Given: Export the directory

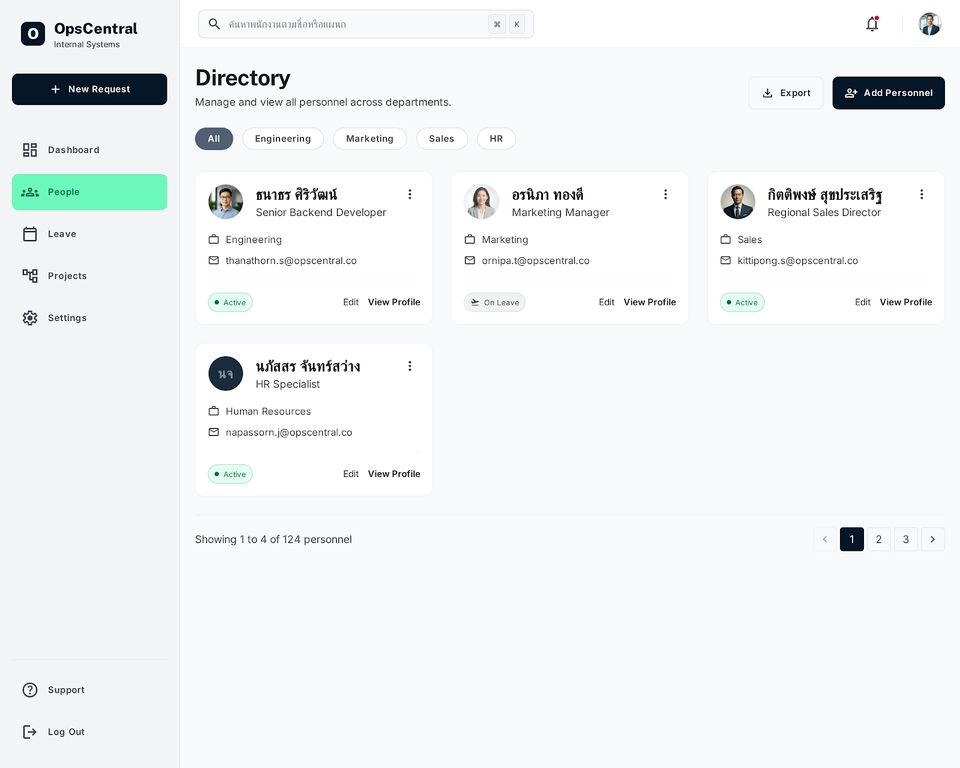Looking at the screenshot, I should point(786,93).
